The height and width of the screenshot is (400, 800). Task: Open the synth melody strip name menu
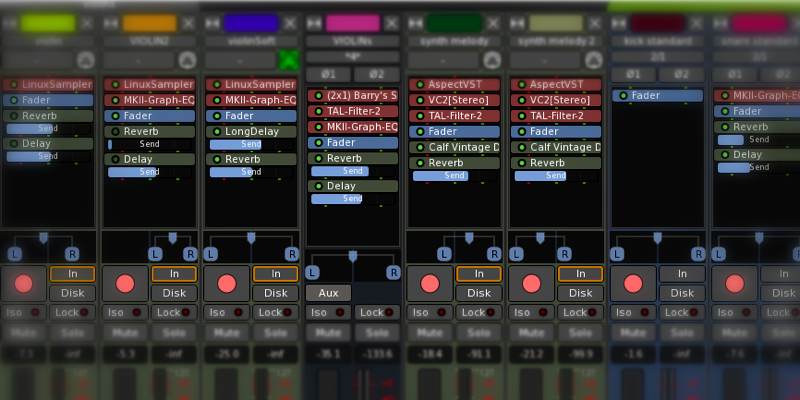point(454,41)
